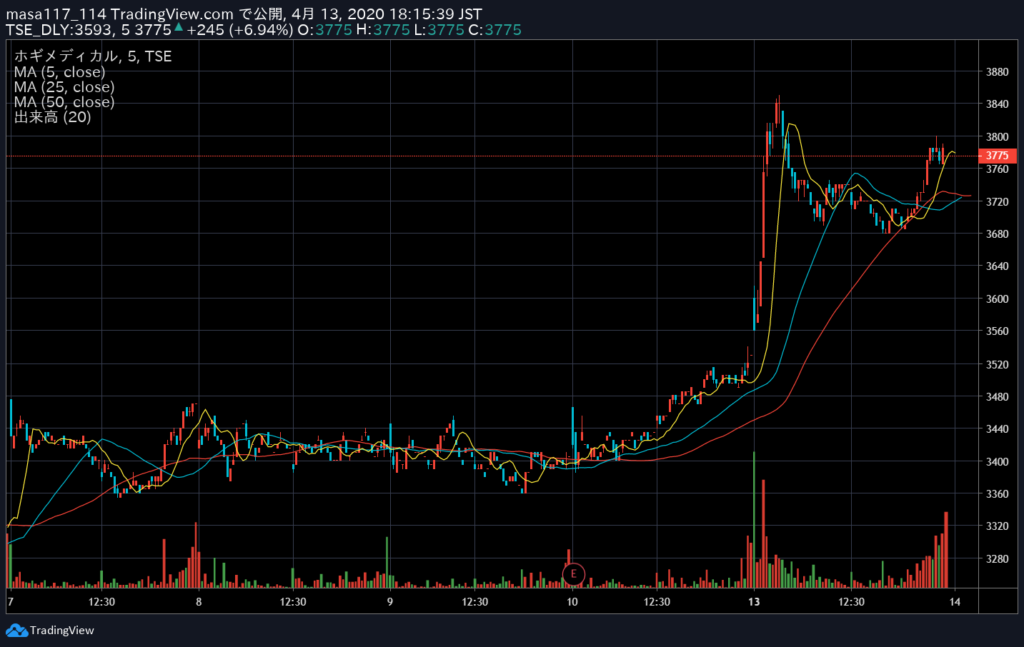Click date label 14 on time axis
This screenshot has width=1024, height=647.
[x=955, y=601]
